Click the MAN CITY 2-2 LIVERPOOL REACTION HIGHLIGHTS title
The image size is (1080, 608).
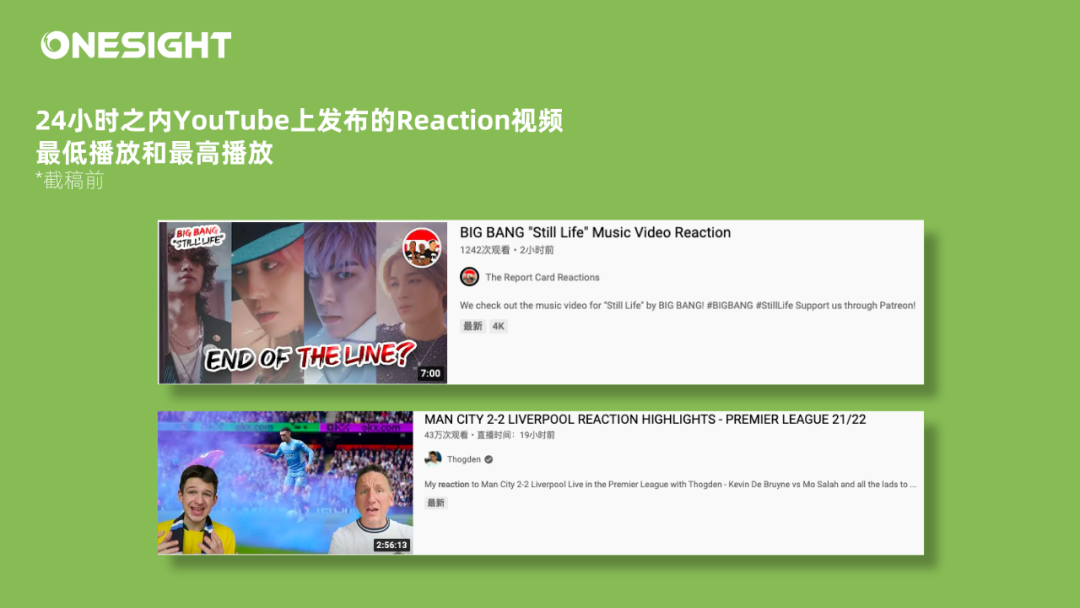point(645,419)
